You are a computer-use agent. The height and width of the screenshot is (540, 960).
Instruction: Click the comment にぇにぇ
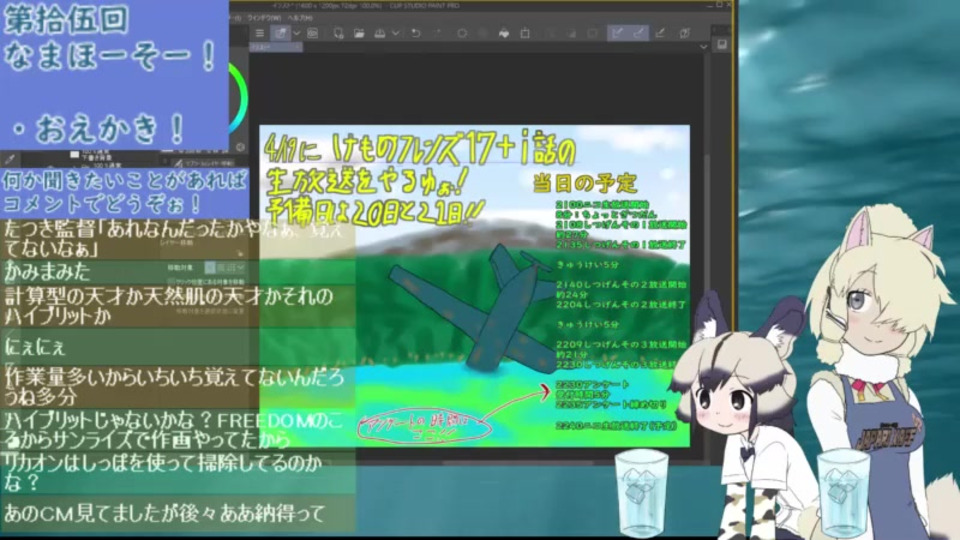(x=35, y=347)
